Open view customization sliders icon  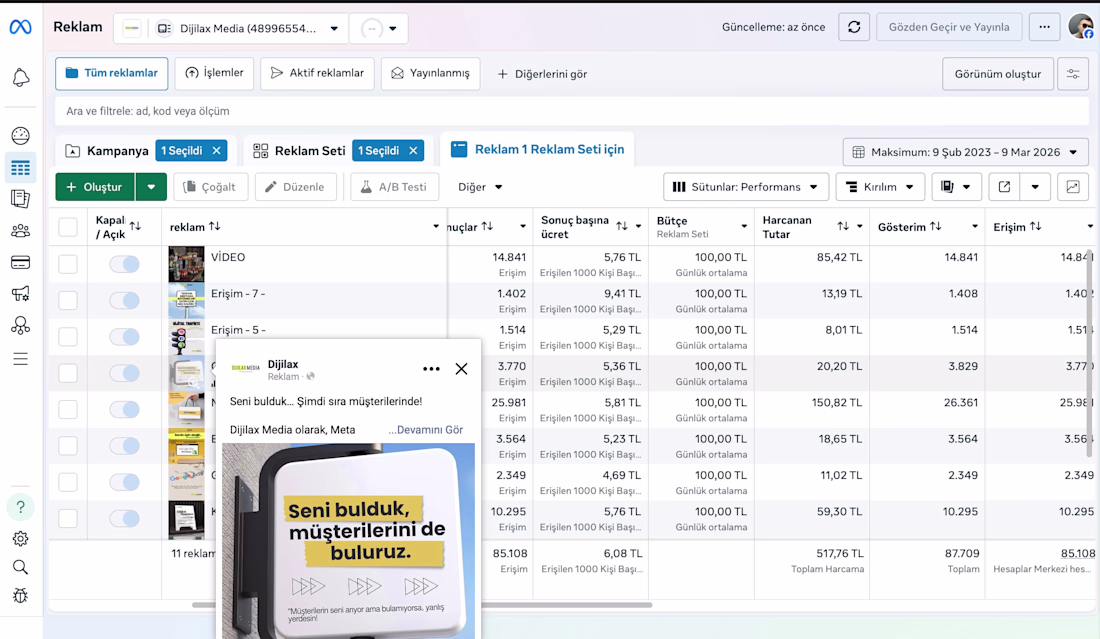(x=1073, y=74)
